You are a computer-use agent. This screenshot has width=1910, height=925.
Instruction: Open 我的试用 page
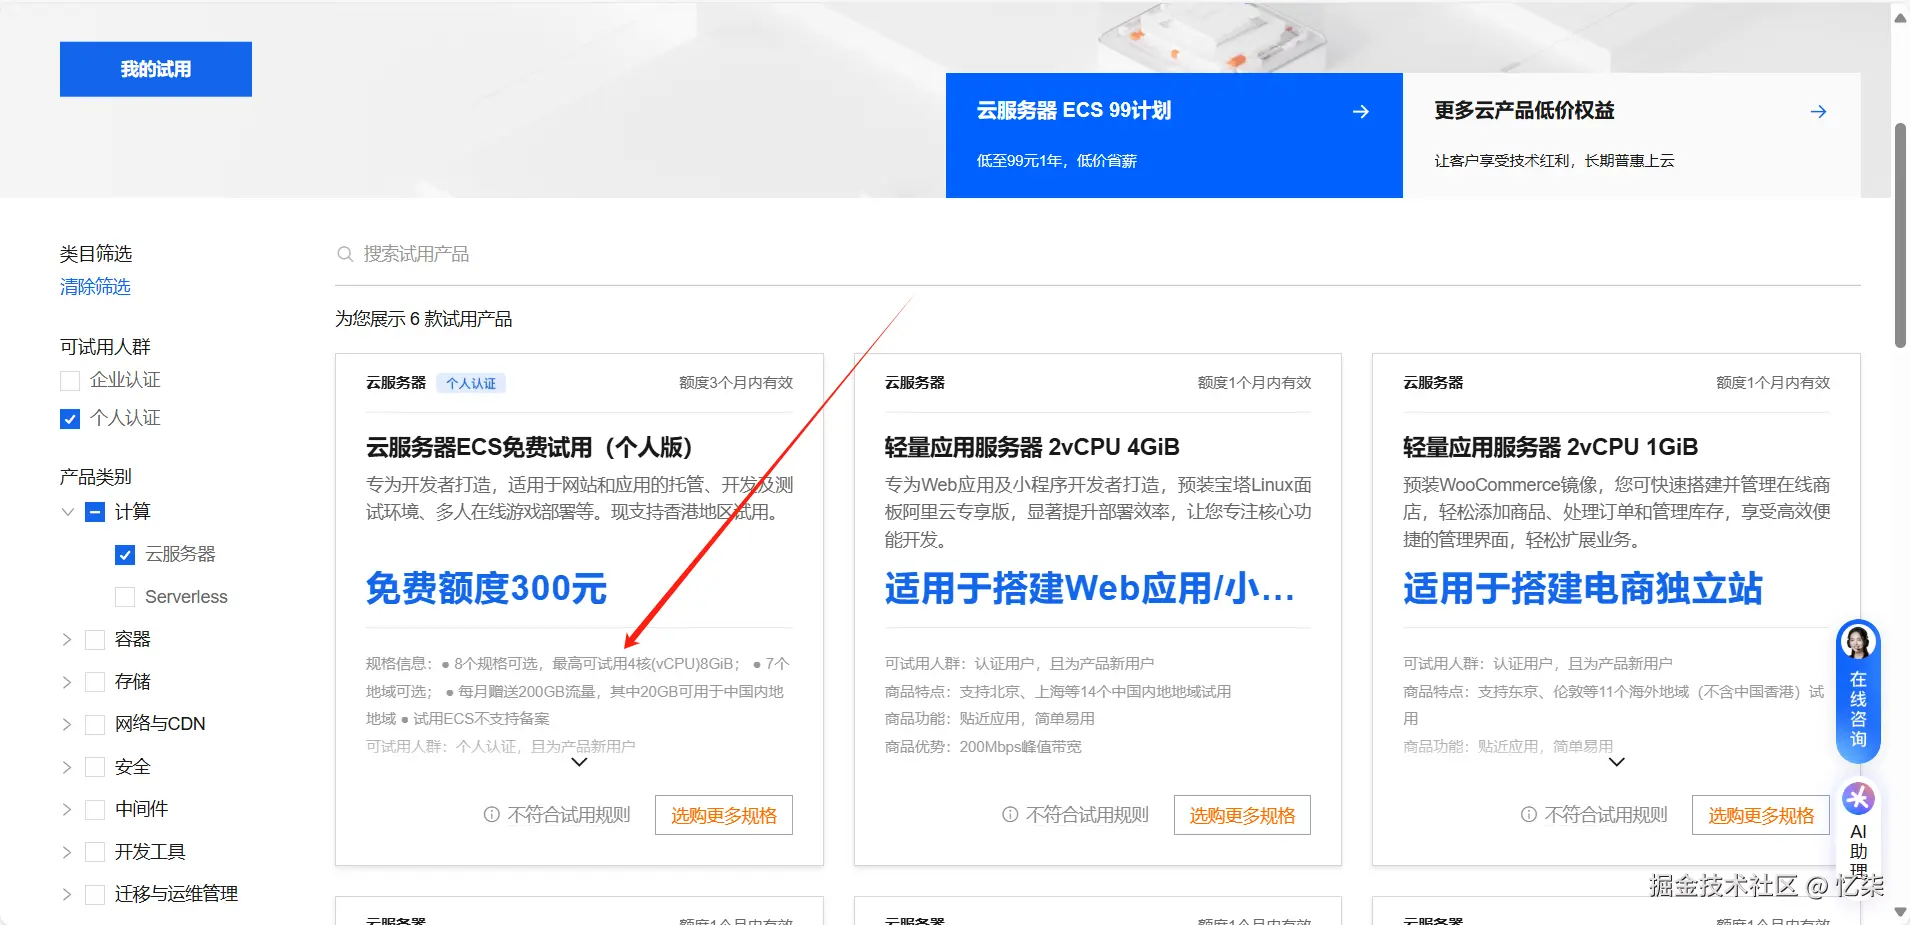point(156,69)
